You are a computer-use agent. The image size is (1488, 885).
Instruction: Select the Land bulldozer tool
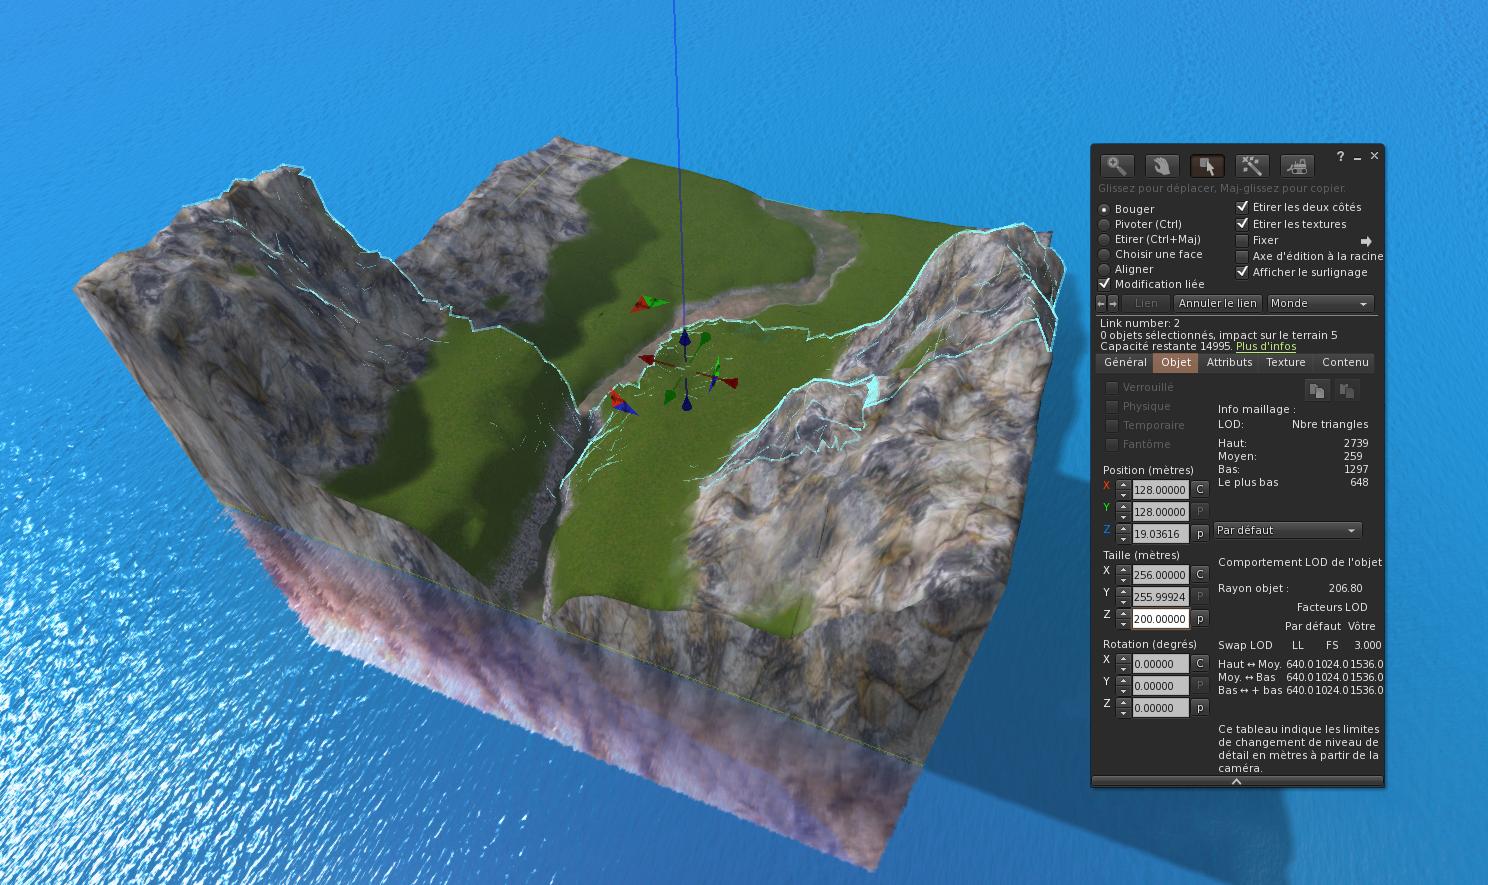(x=1297, y=166)
